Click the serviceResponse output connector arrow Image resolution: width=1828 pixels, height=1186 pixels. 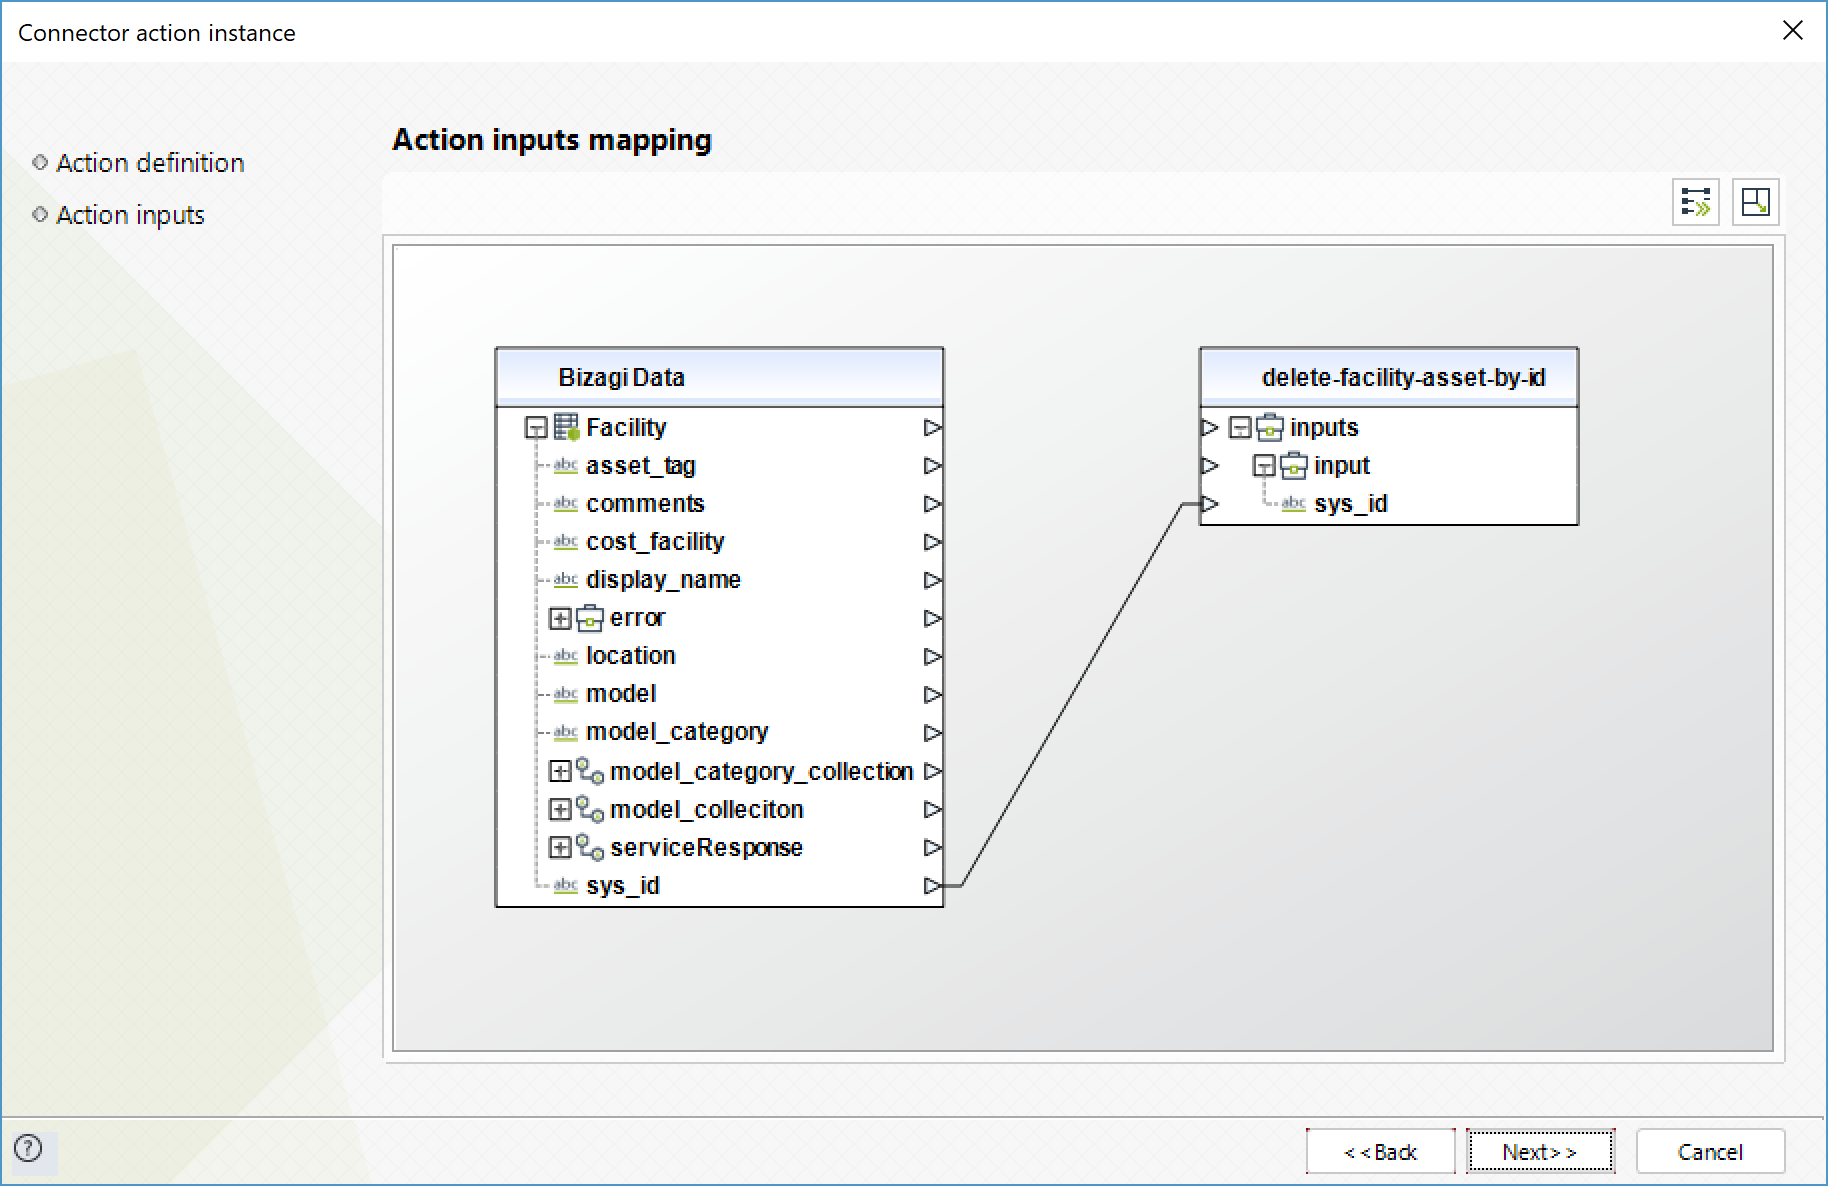(x=932, y=847)
